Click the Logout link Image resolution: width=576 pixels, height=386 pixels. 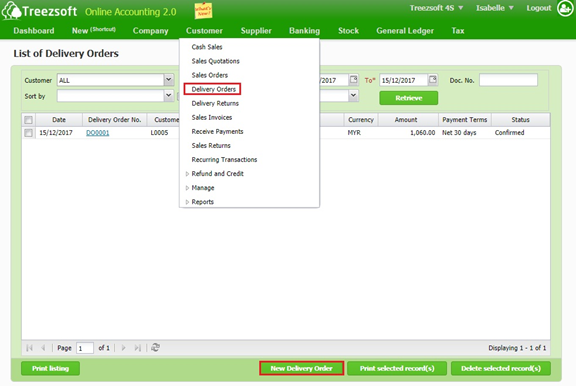coord(539,8)
